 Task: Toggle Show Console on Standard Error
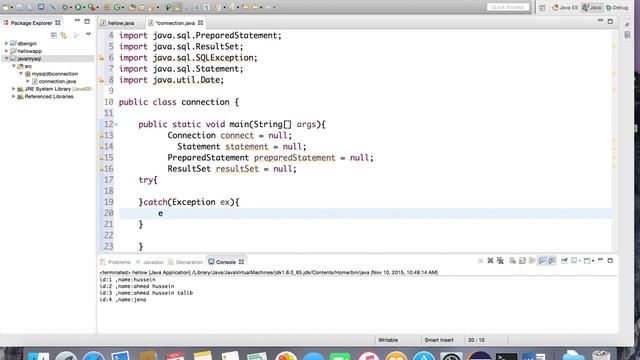pos(552,260)
